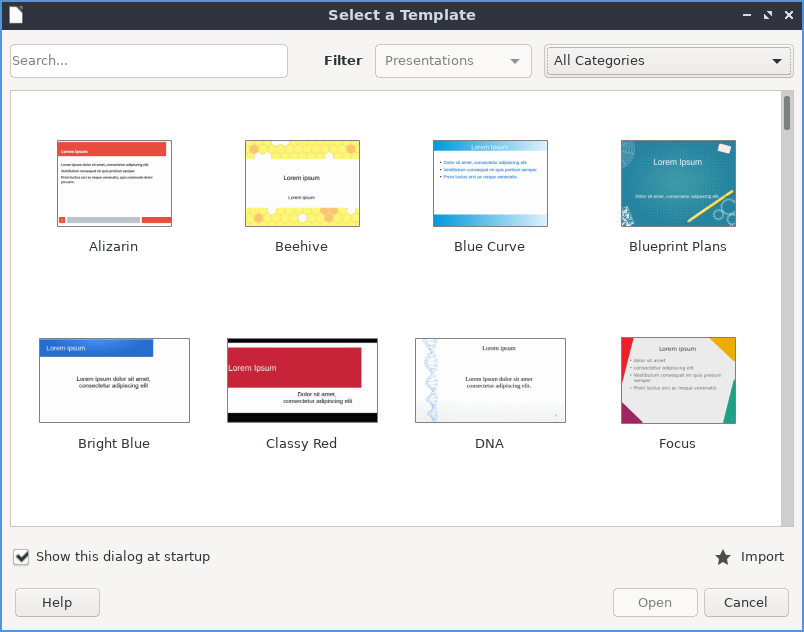This screenshot has height=632, width=804.
Task: Select the Classy Red template
Action: click(x=302, y=380)
